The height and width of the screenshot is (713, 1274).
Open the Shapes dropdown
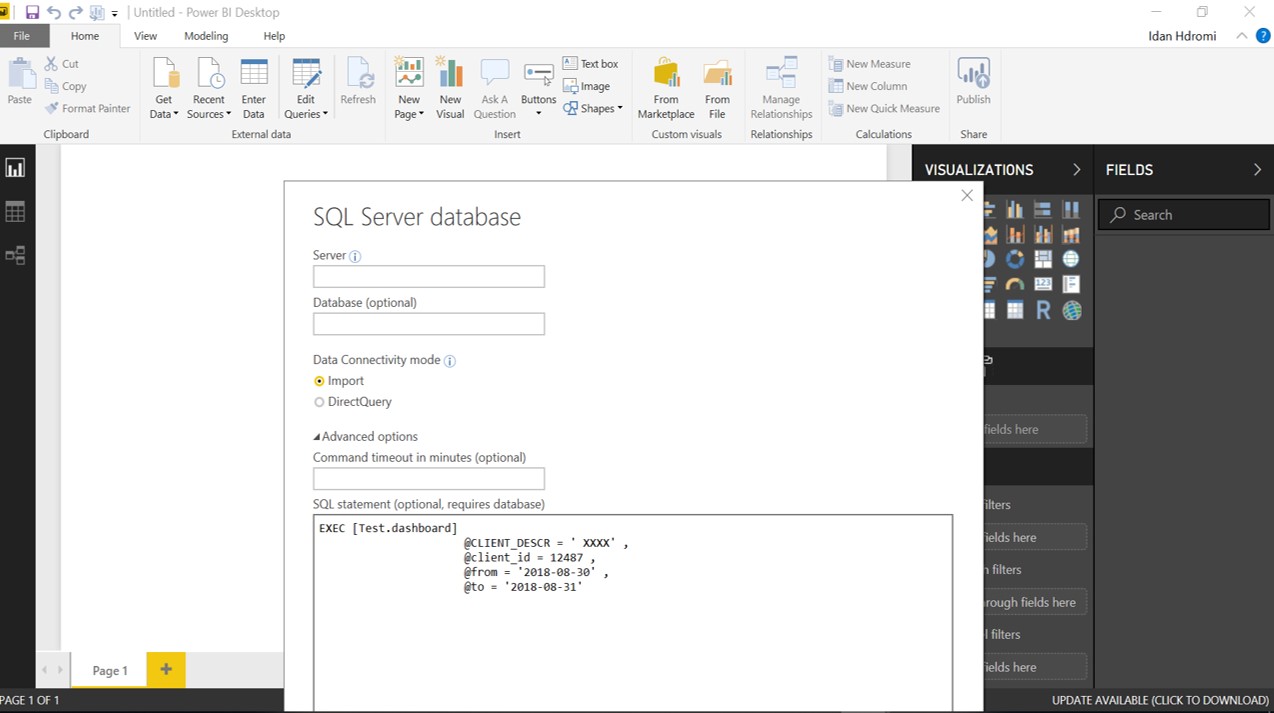pyautogui.click(x=593, y=108)
